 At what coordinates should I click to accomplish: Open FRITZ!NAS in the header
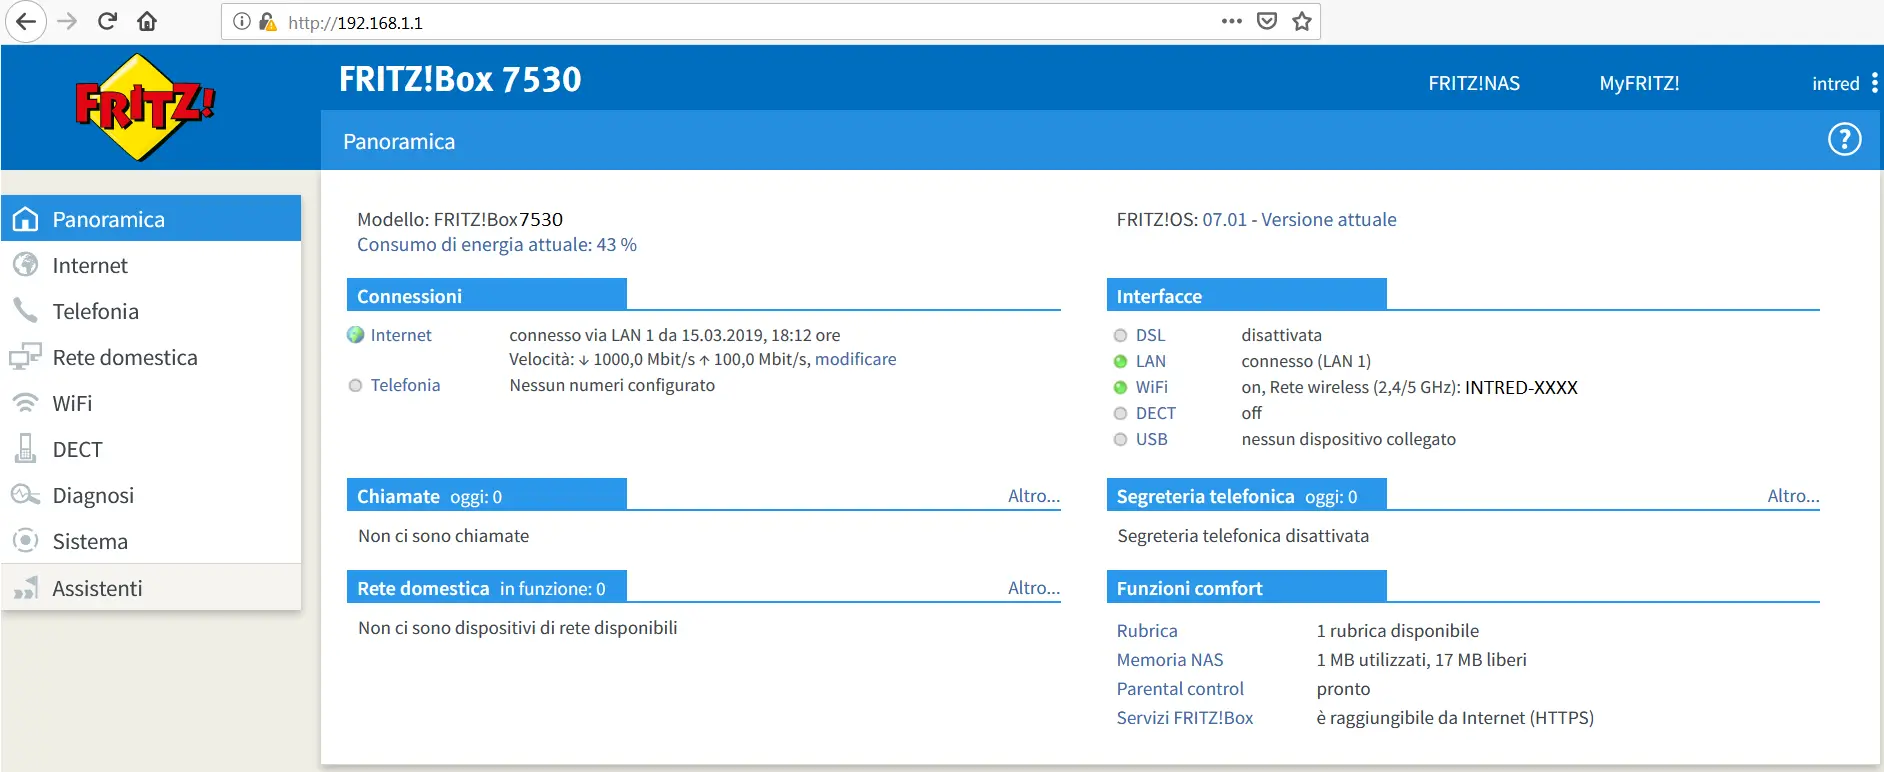click(1474, 83)
